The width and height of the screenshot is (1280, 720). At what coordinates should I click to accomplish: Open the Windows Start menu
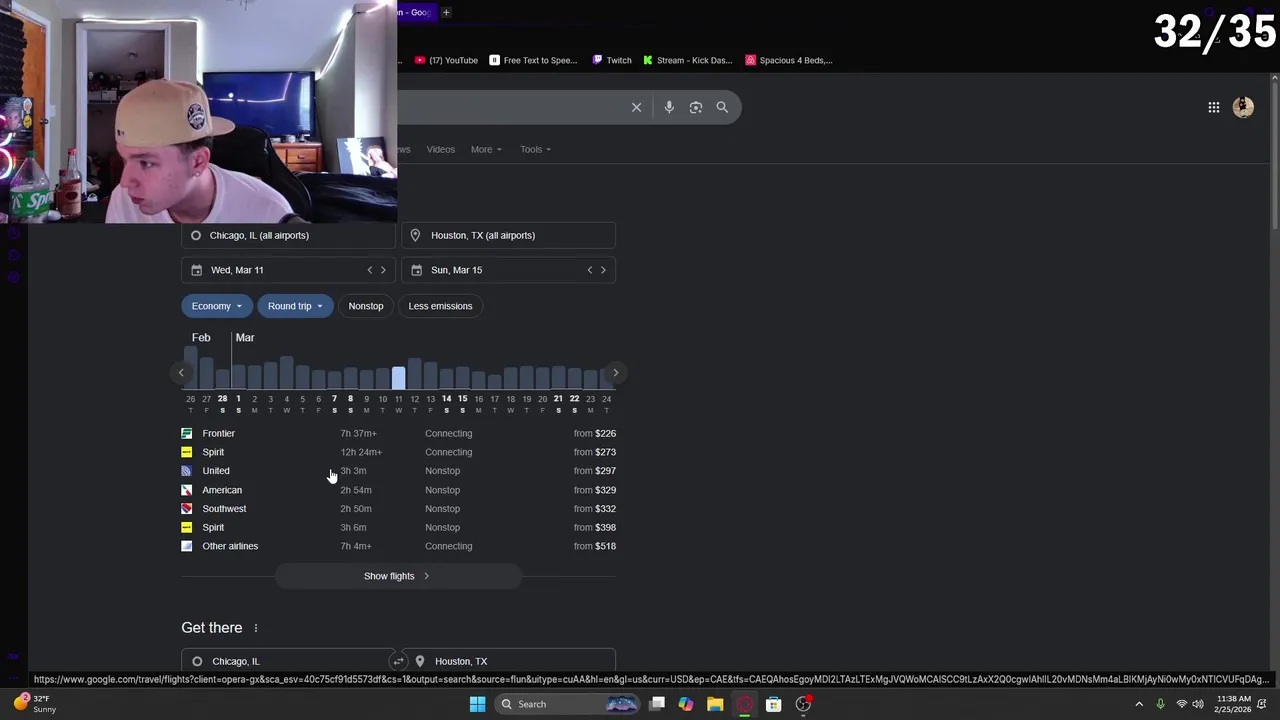point(477,704)
